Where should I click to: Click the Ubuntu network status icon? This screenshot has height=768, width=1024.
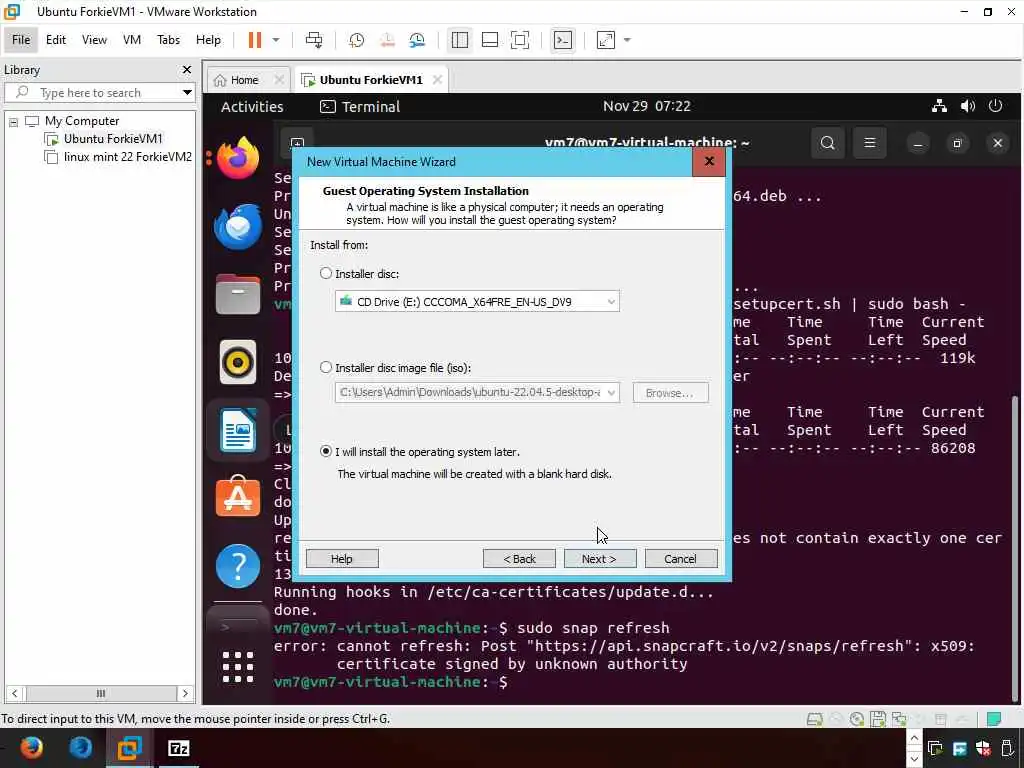tap(939, 106)
